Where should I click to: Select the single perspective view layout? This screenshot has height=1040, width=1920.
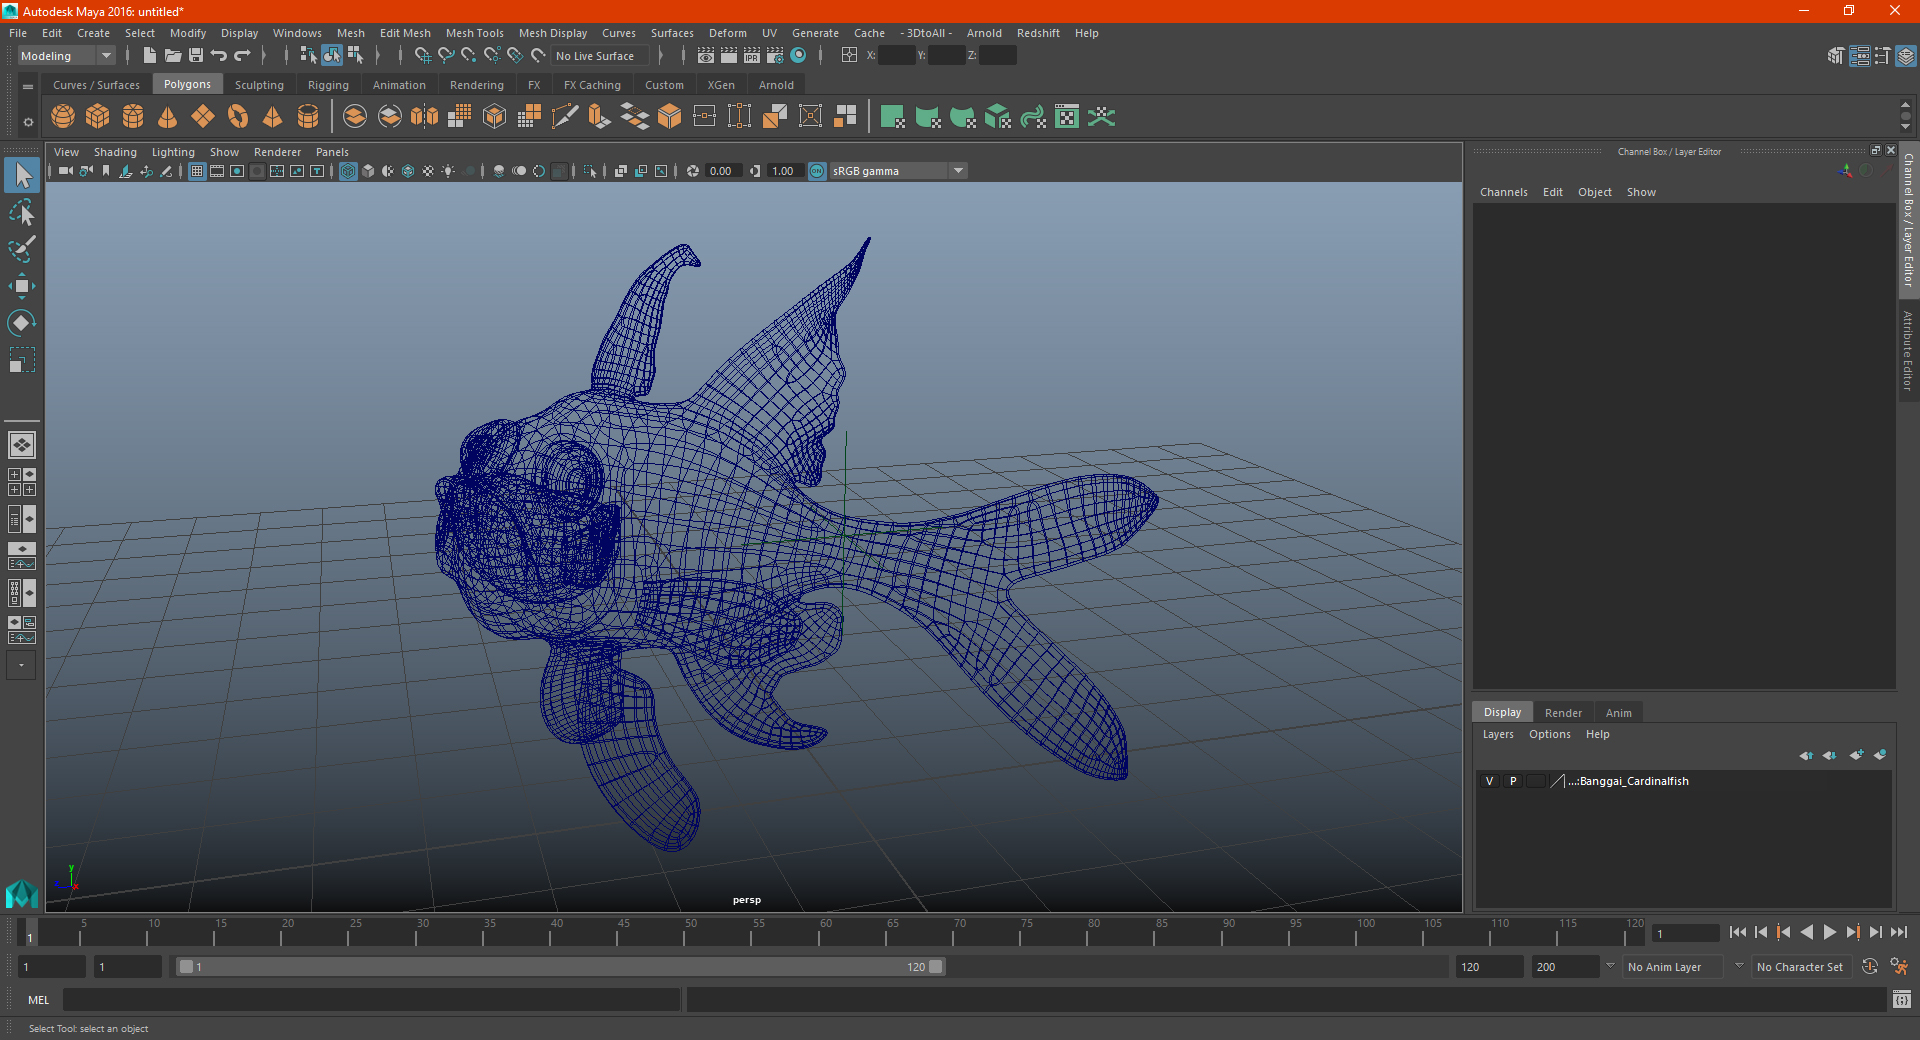[22, 445]
